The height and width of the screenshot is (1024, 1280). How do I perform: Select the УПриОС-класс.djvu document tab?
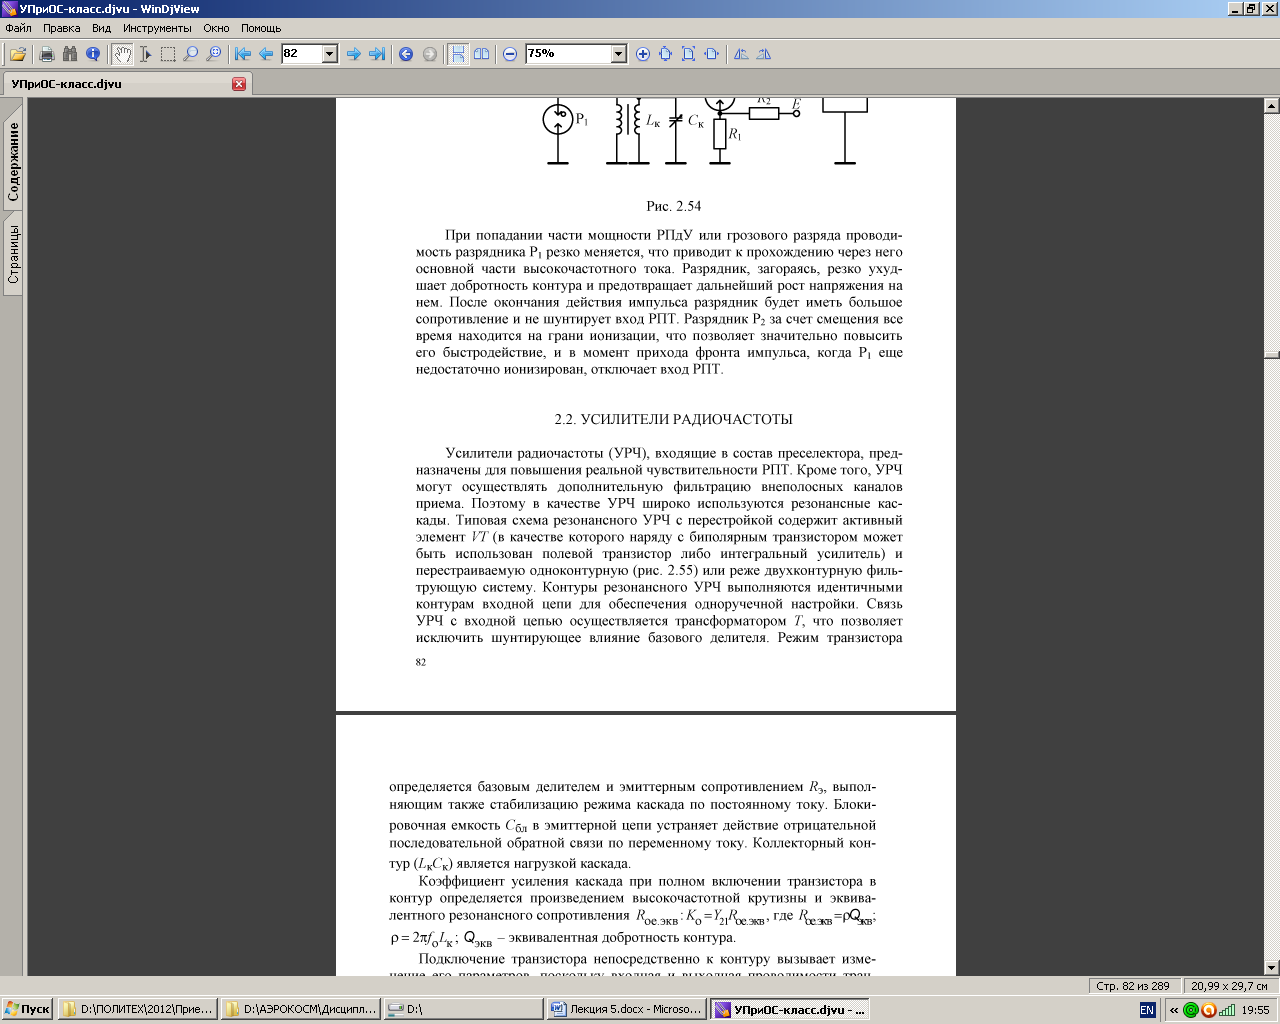click(x=126, y=84)
